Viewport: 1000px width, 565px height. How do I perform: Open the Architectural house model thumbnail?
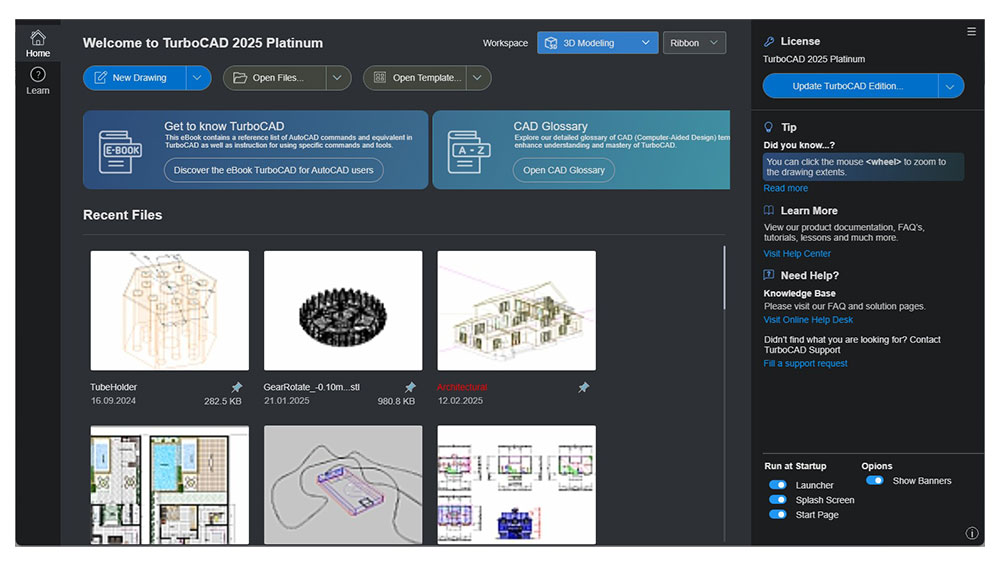pos(517,311)
